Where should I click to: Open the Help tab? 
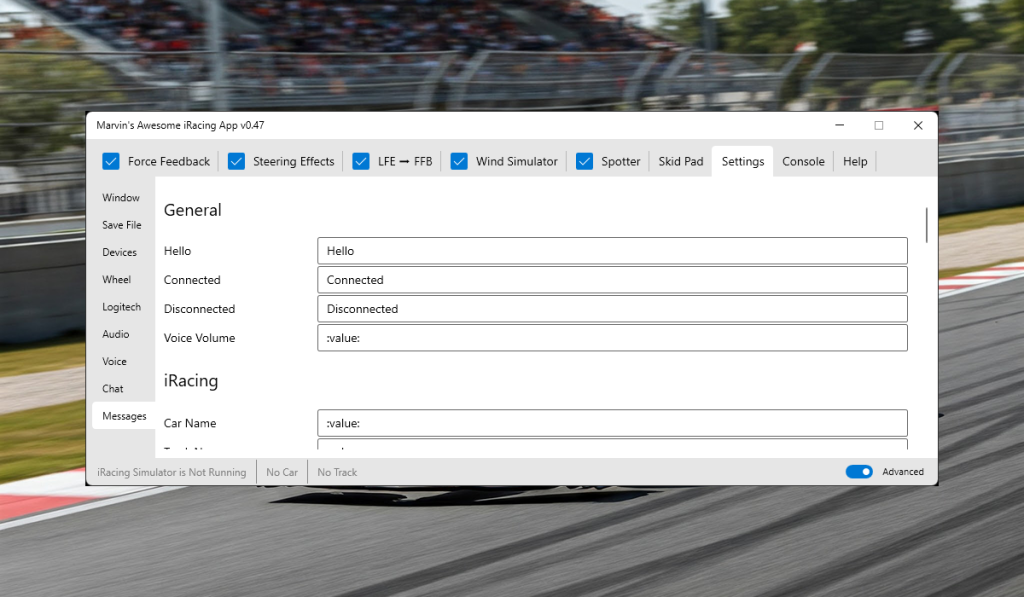[854, 160]
